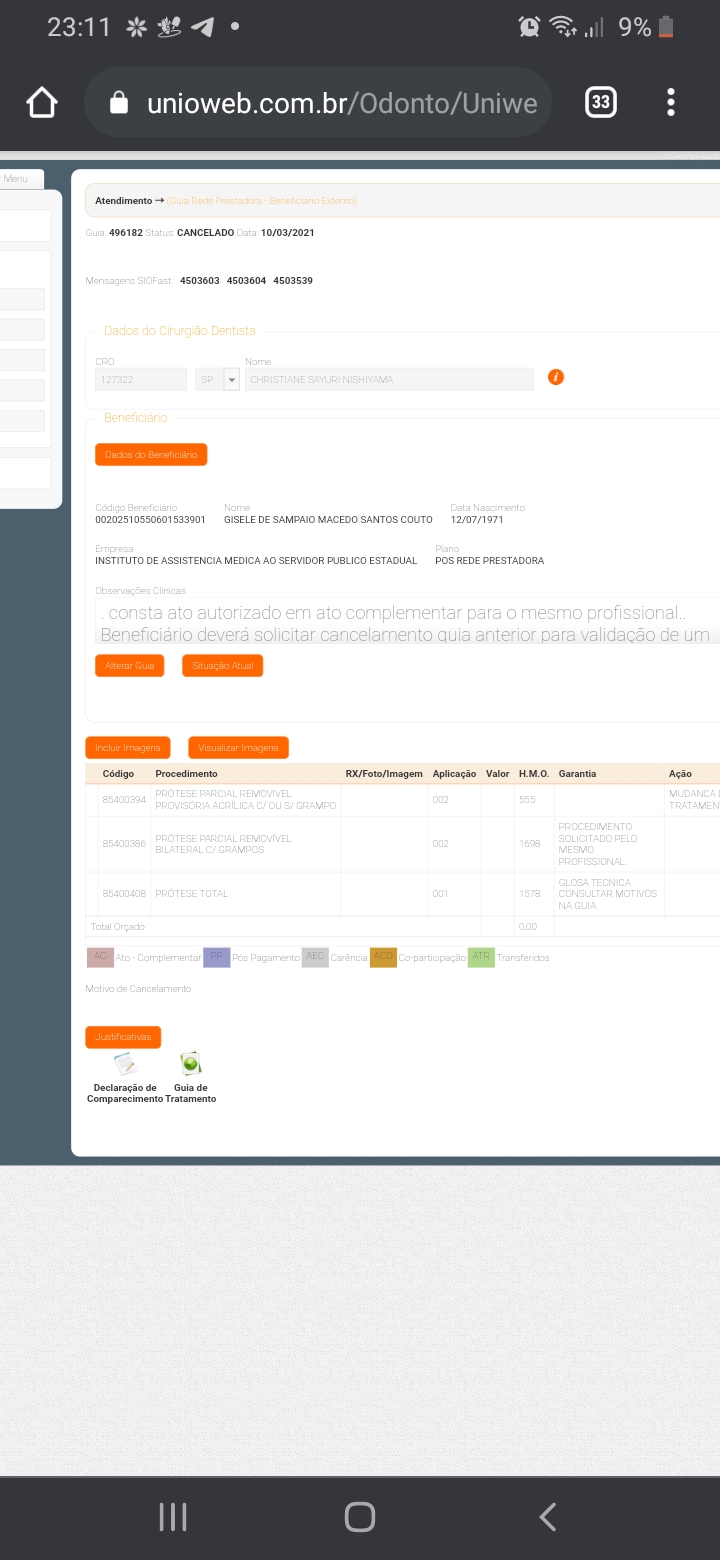Tap the Chrome home icon
The height and width of the screenshot is (1560, 720).
(x=42, y=102)
